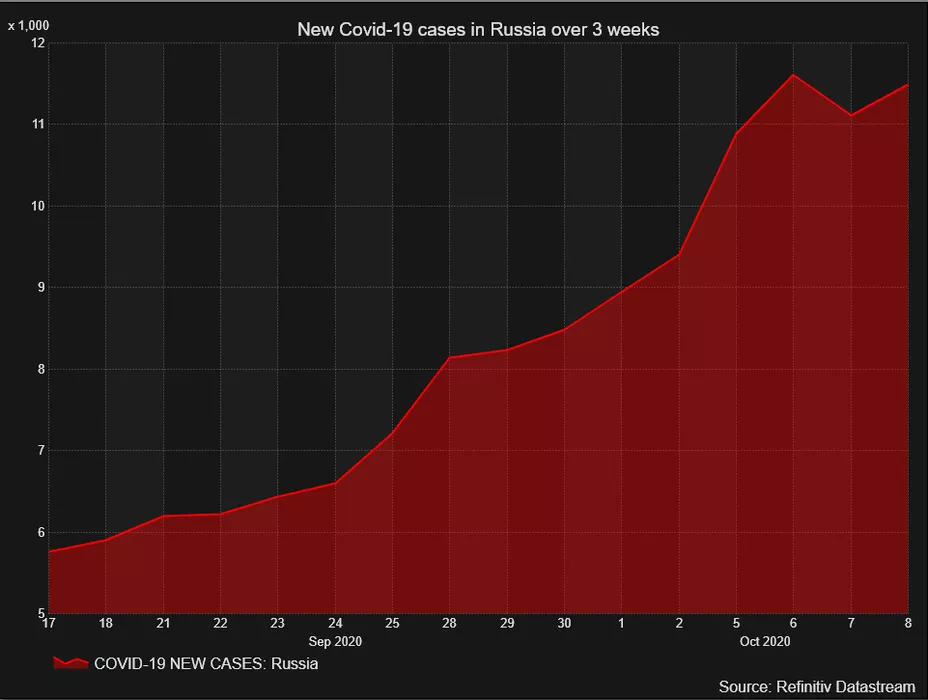Select the Oct 2020 month label
The height and width of the screenshot is (700, 928).
765,640
